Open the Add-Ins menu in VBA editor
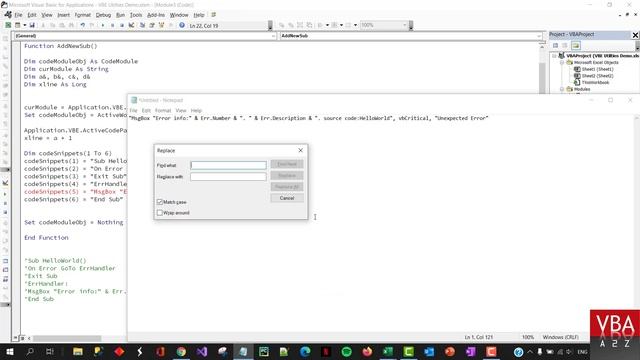This screenshot has height=360, width=640. click(156, 15)
